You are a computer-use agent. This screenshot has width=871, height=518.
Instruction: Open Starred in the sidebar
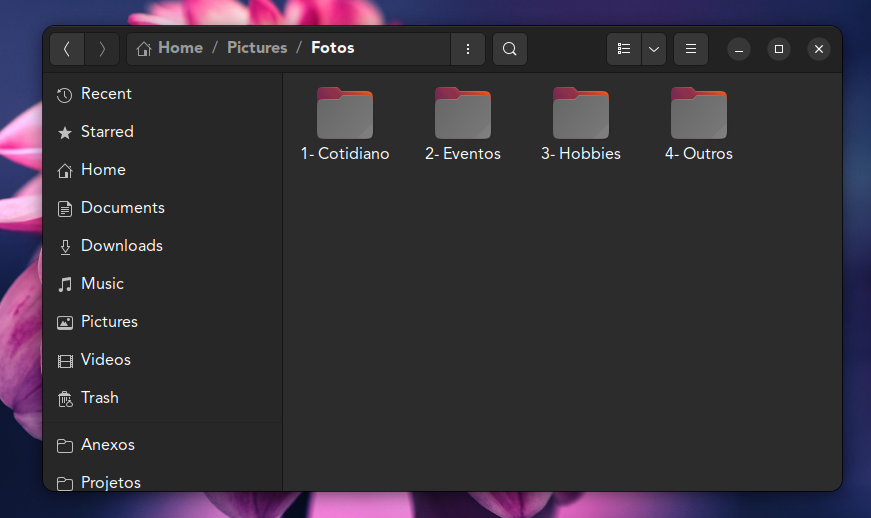(x=163, y=132)
